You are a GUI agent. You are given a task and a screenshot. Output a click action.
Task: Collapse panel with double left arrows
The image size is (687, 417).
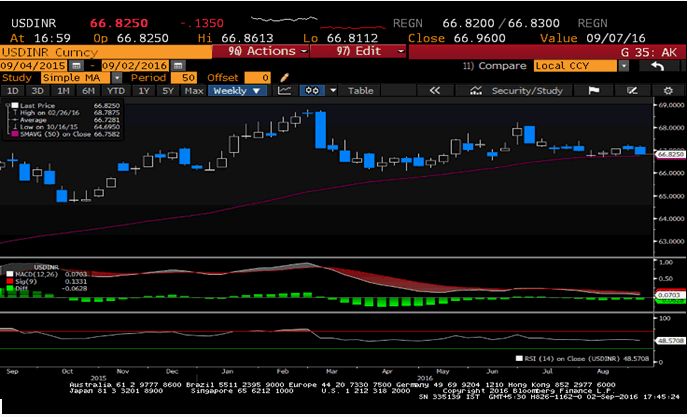(434, 91)
